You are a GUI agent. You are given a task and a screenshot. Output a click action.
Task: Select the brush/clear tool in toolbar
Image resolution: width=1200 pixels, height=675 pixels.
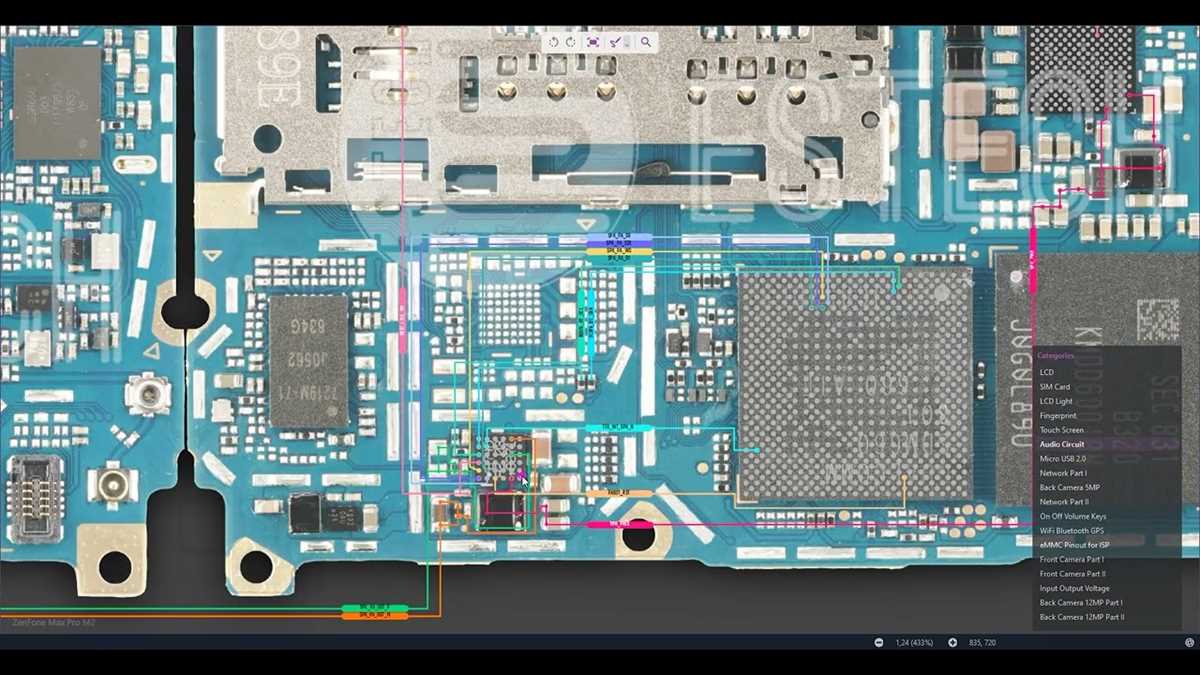(616, 42)
